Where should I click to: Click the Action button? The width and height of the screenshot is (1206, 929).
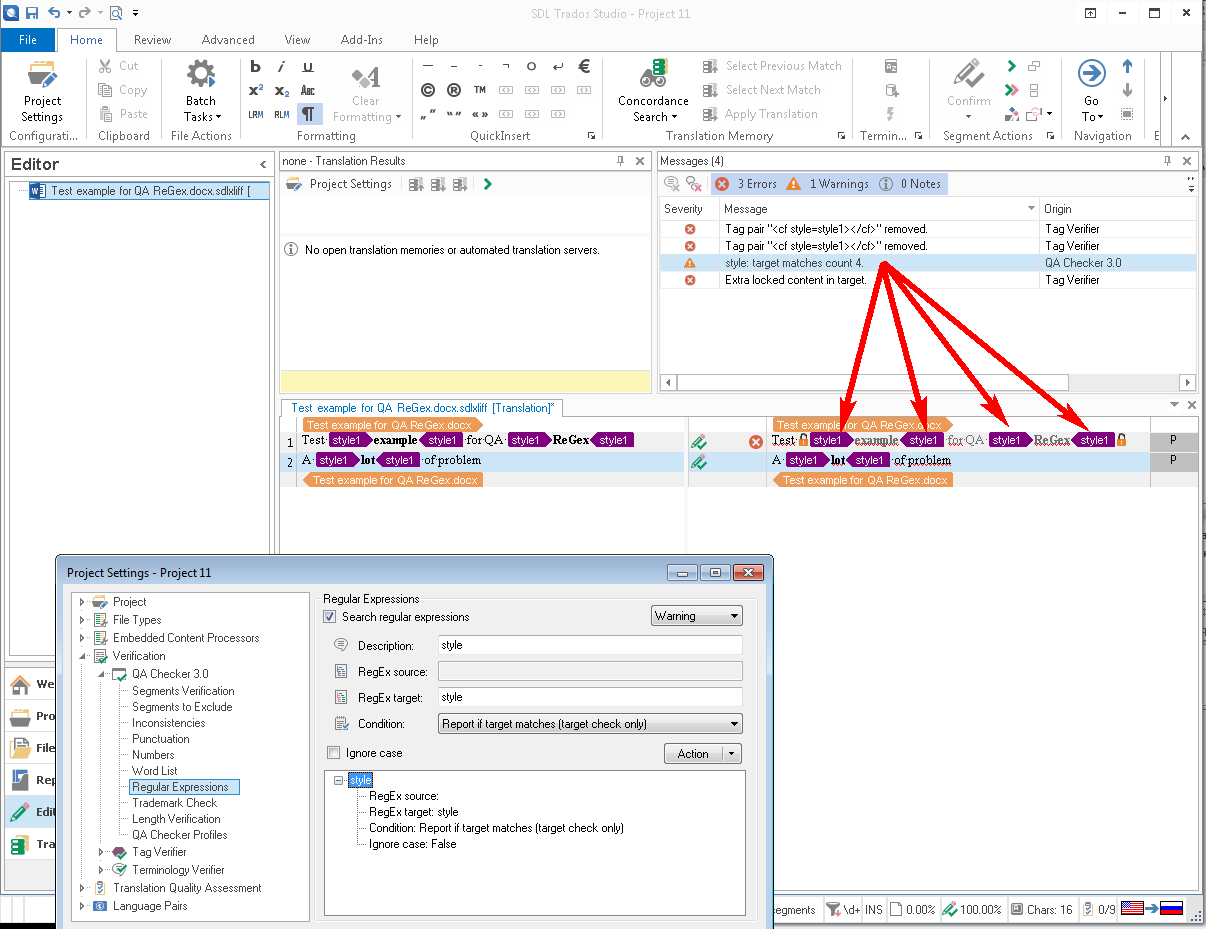pyautogui.click(x=693, y=754)
